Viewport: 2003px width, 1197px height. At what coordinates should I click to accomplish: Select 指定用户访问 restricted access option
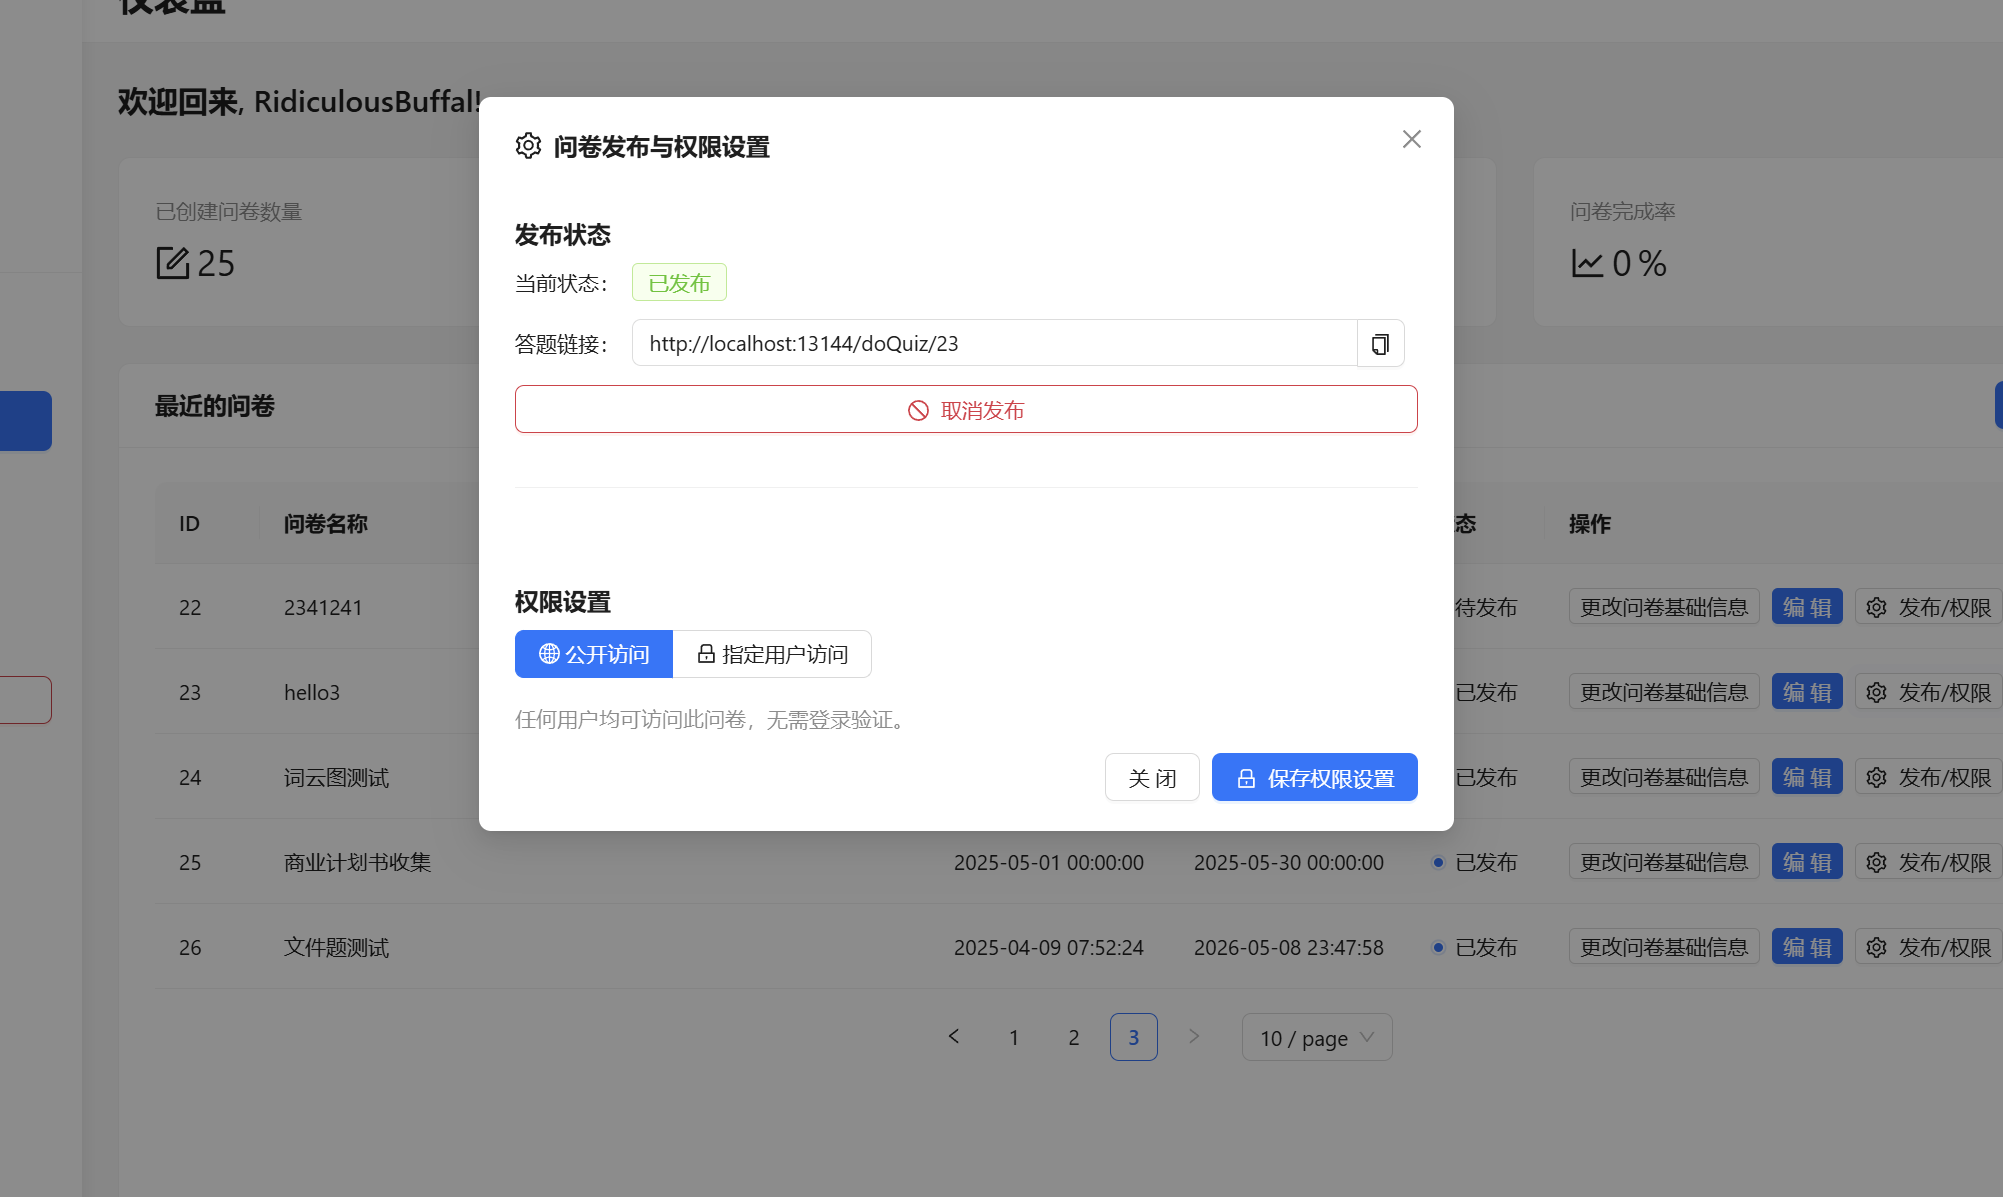click(772, 654)
